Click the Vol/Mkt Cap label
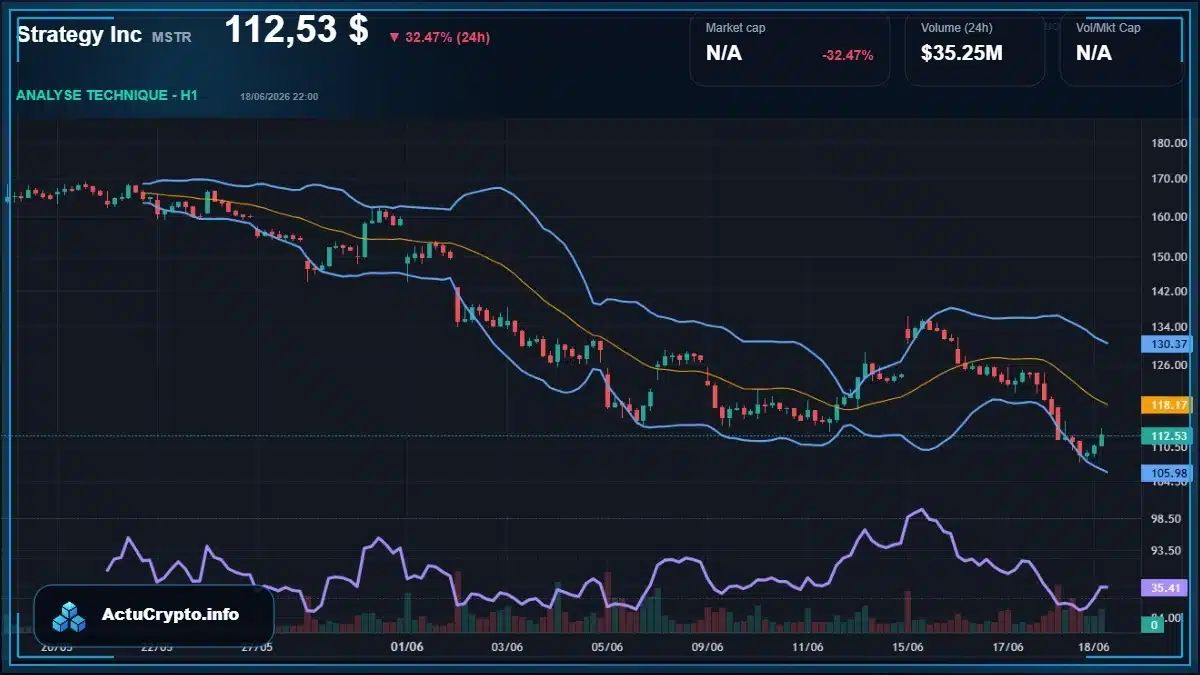 click(1108, 28)
